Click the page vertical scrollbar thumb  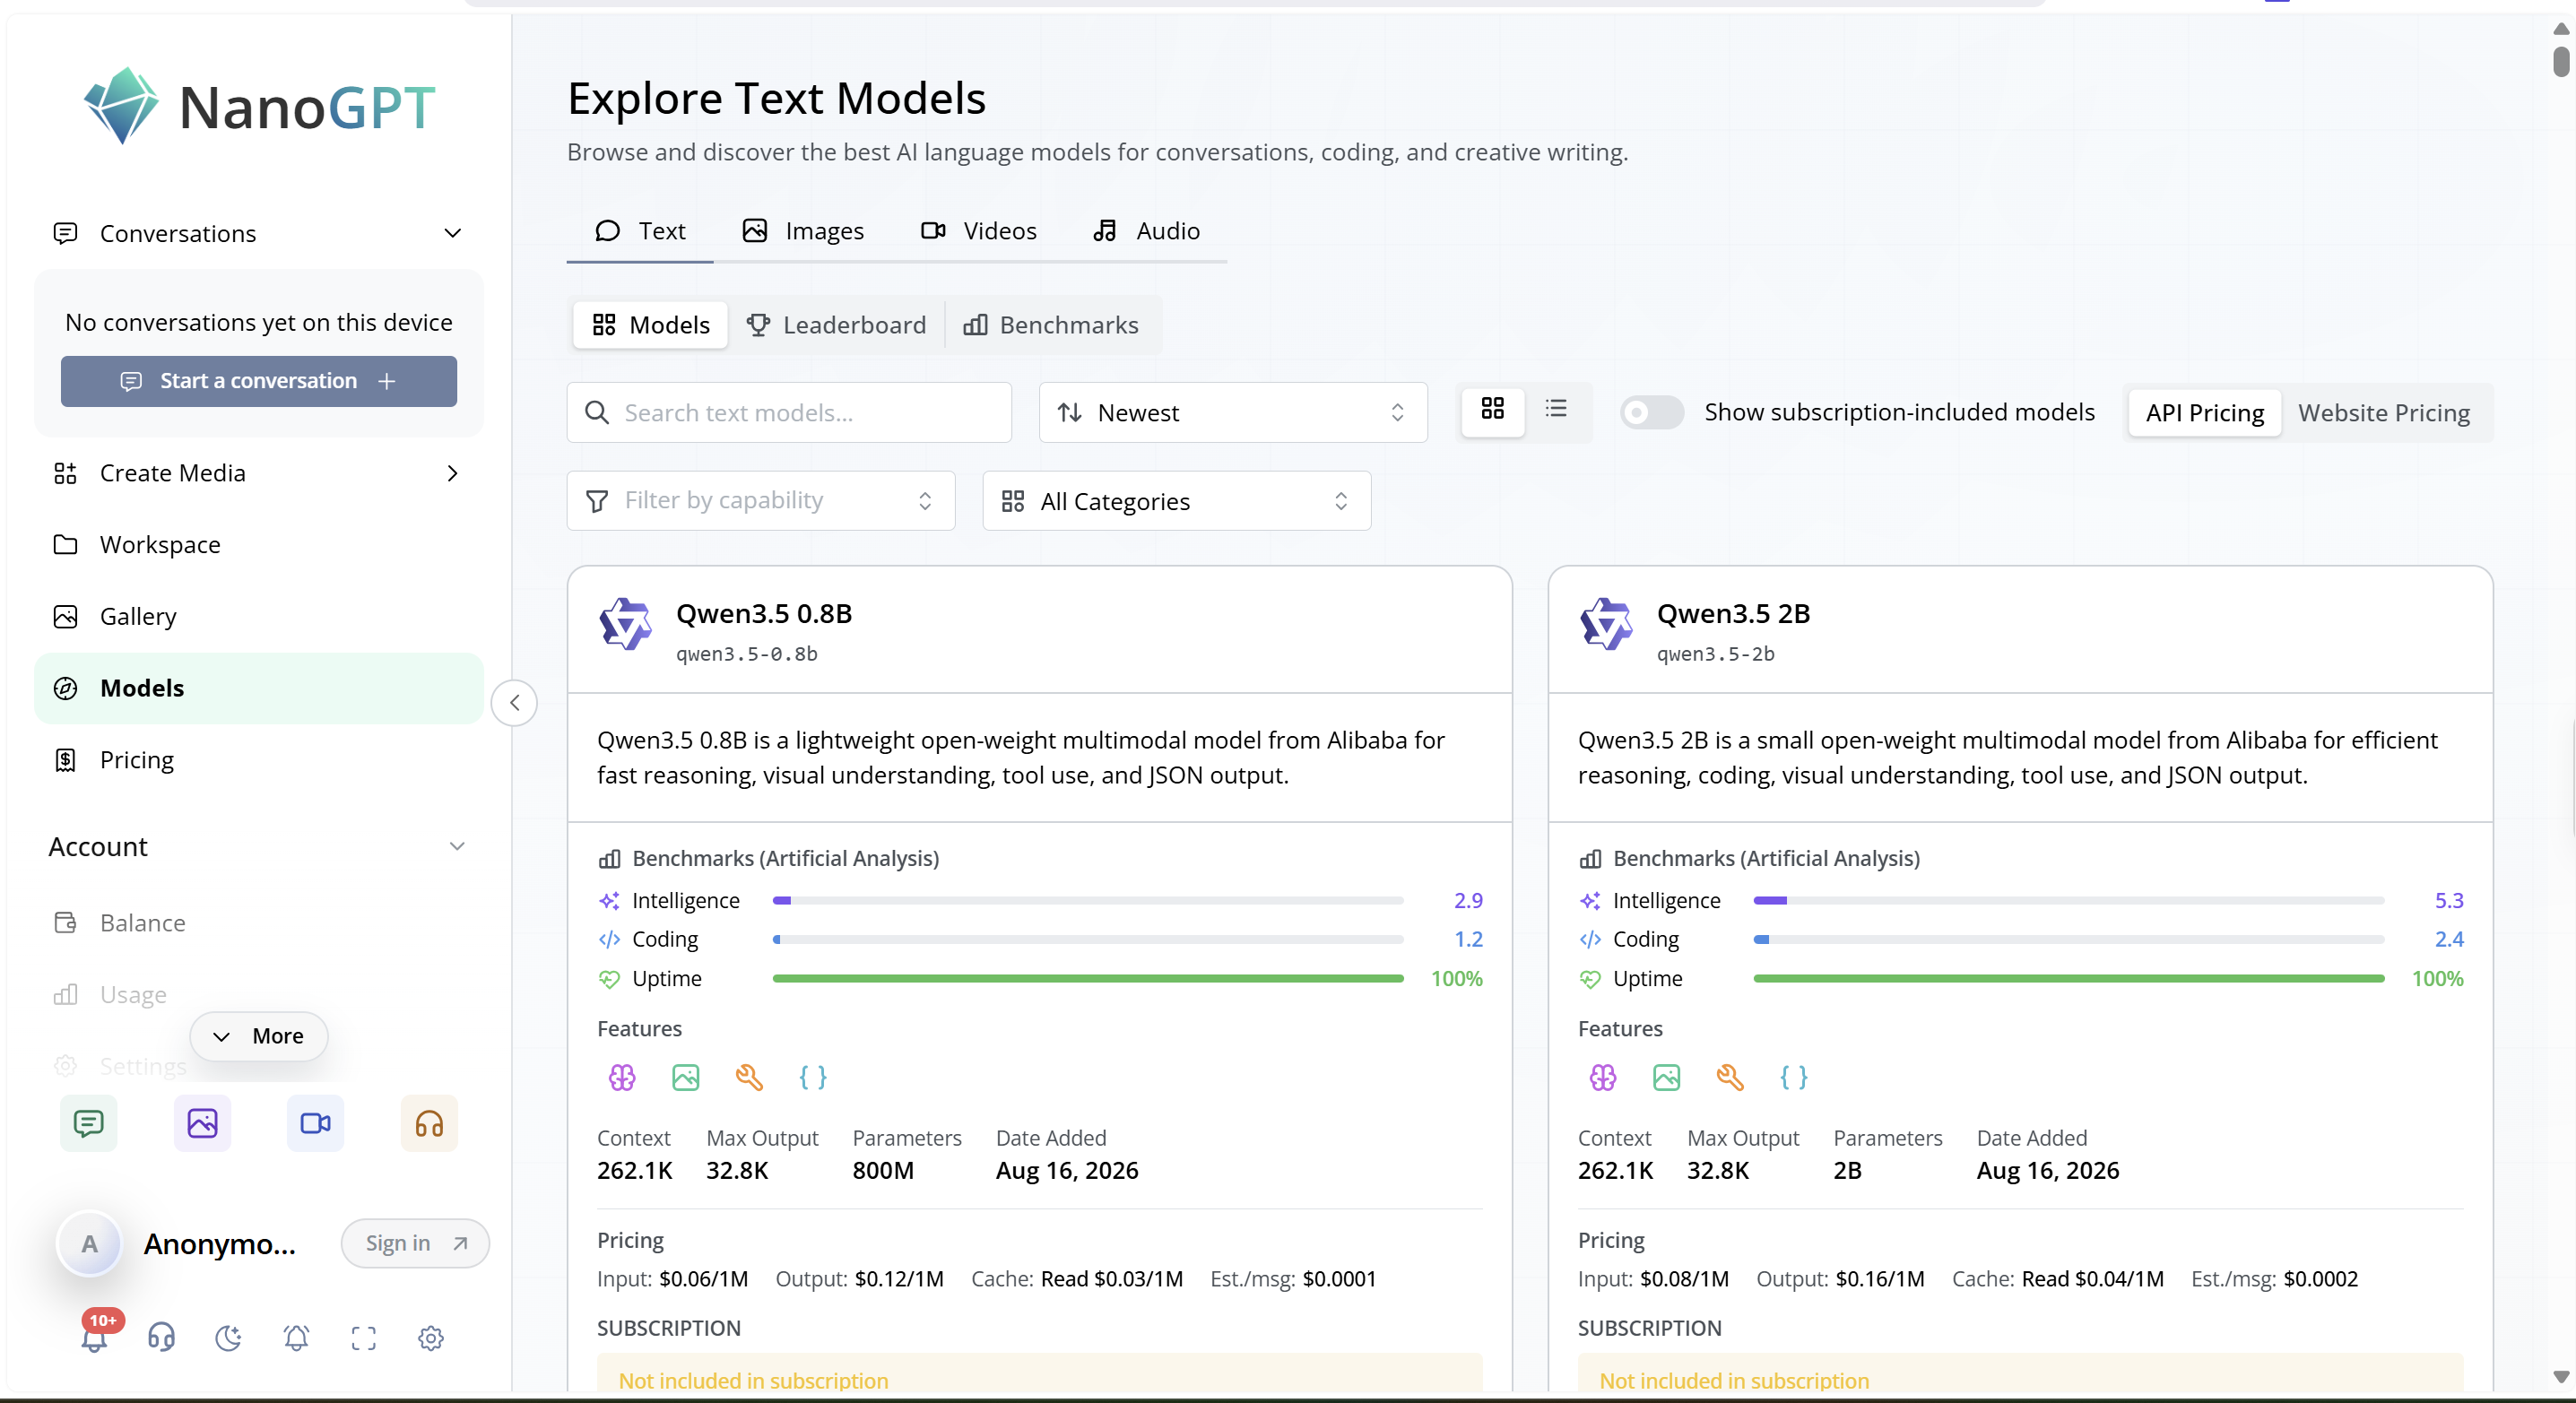pyautogui.click(x=2560, y=62)
